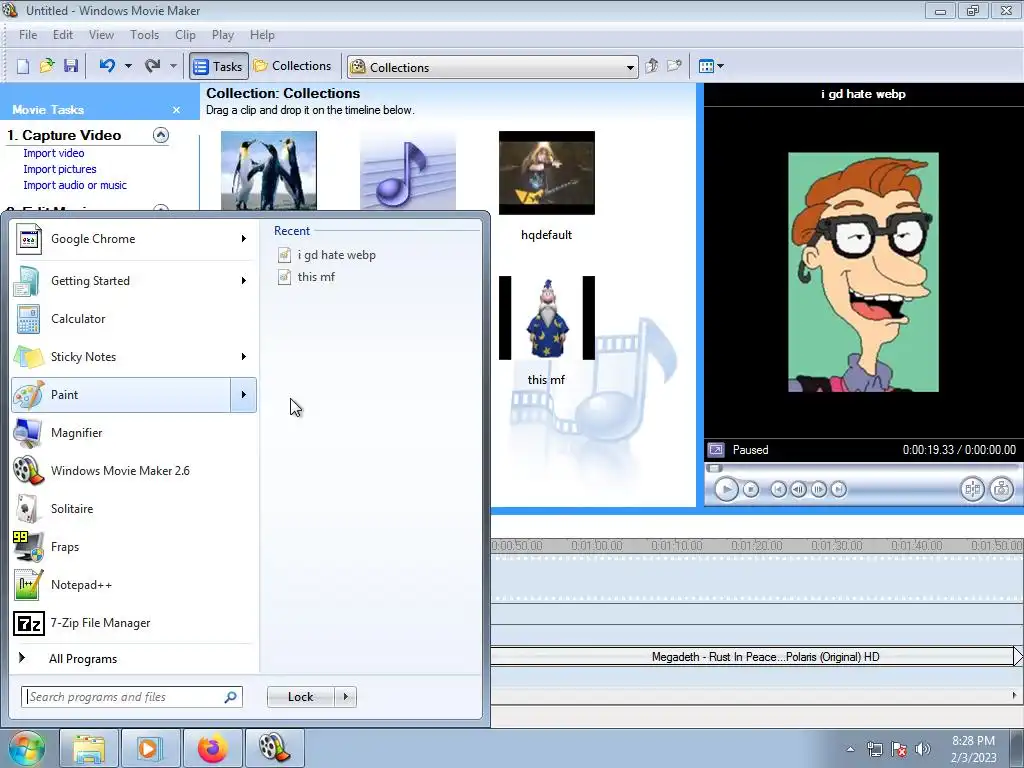Launch Windows Movie Maker 2.6 entry
The image size is (1024, 768).
tap(134, 471)
